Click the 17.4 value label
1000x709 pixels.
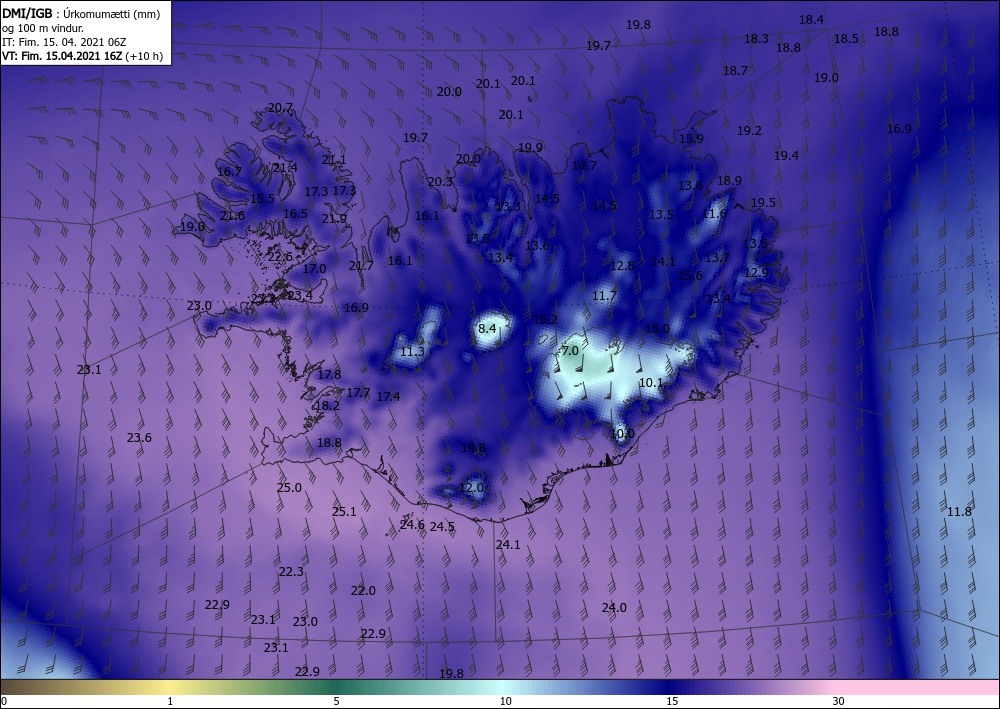pos(388,397)
